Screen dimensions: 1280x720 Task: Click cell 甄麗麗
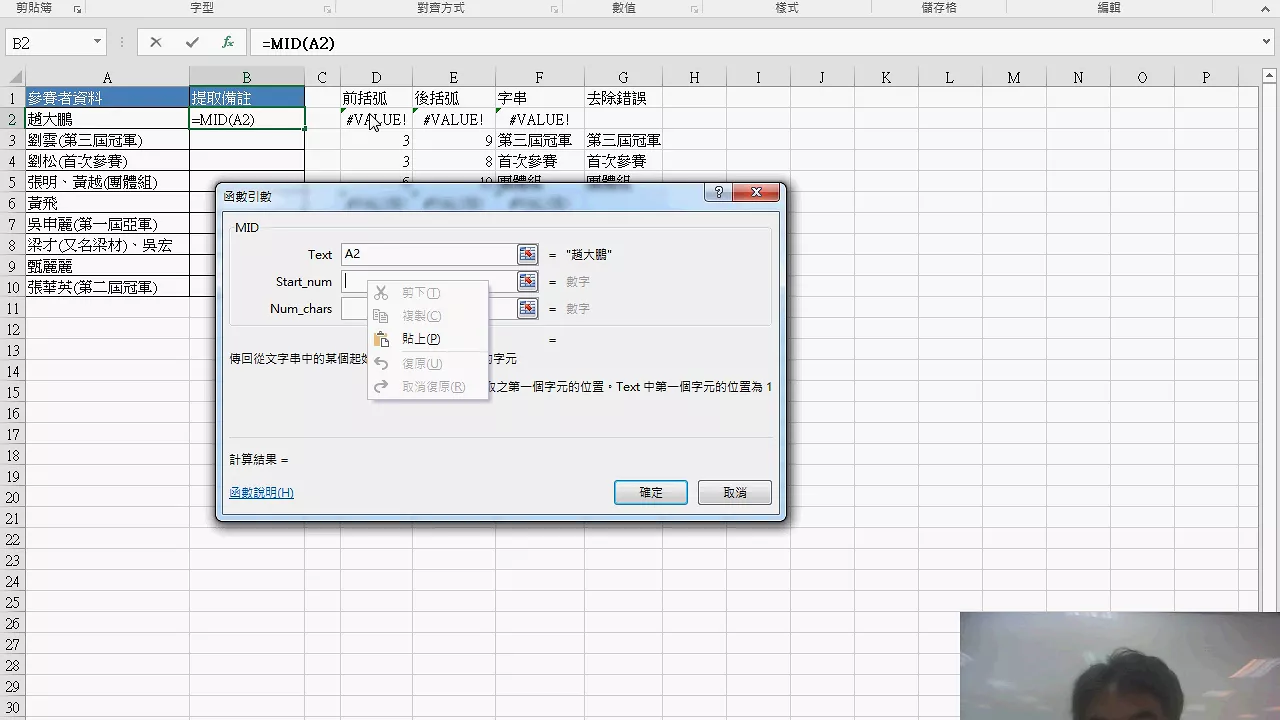107,267
